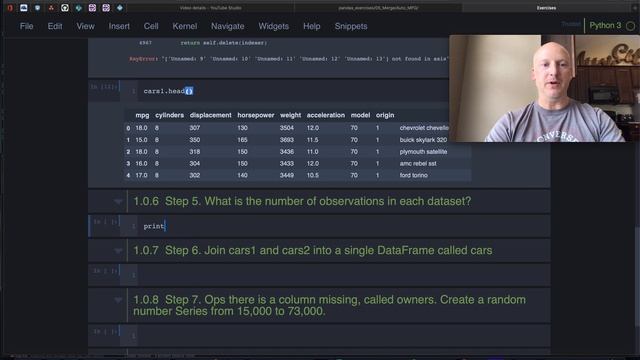Click the shield-shaped bookmark icon
This screenshot has height=360, width=640.
38,8
